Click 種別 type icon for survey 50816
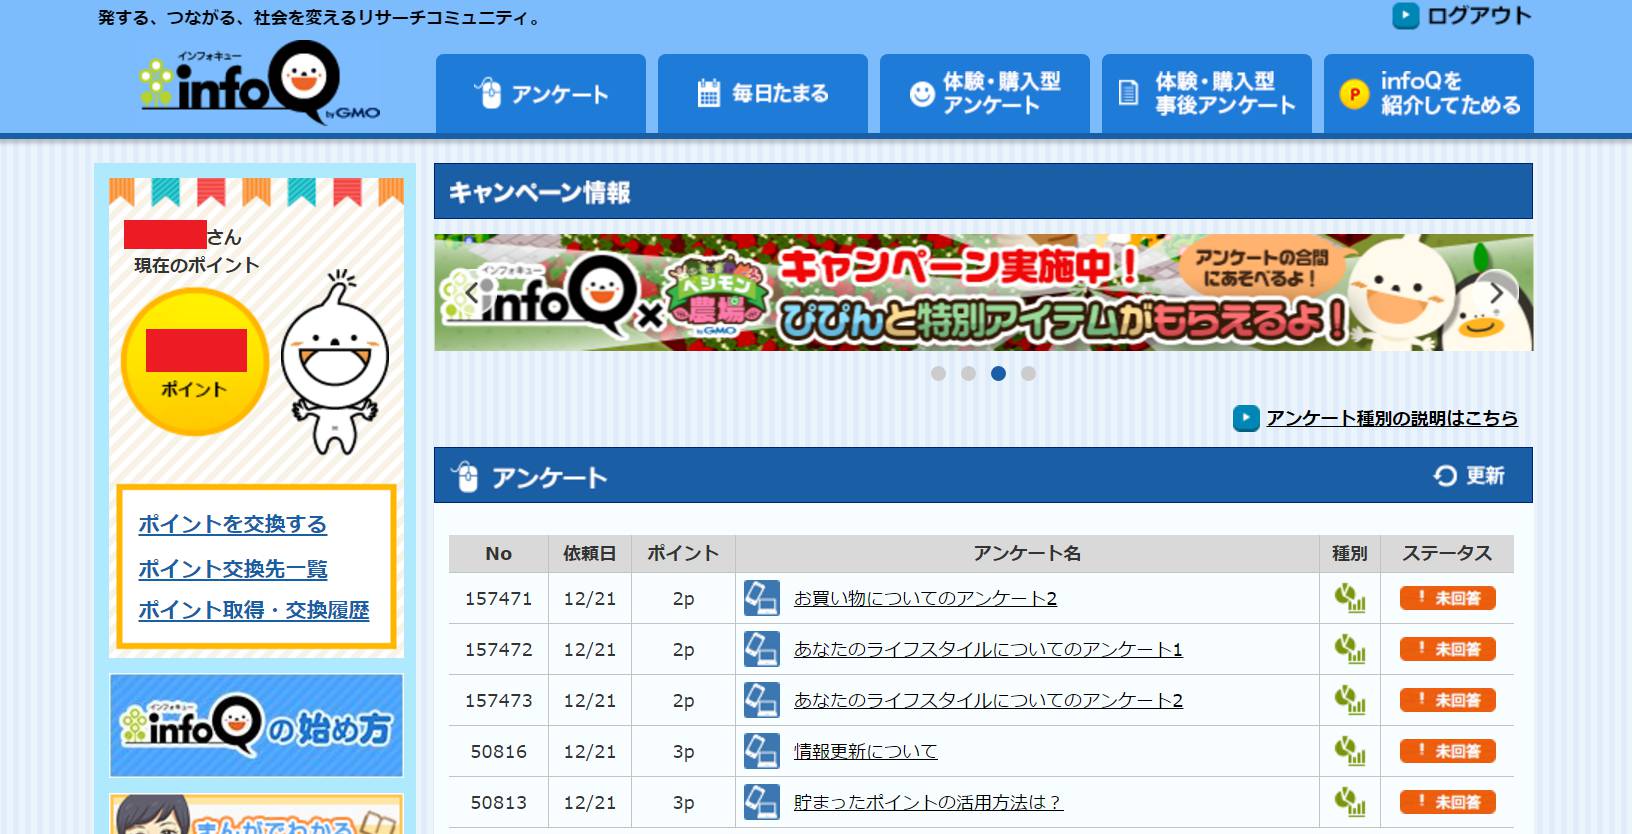The image size is (1632, 834). [1350, 751]
